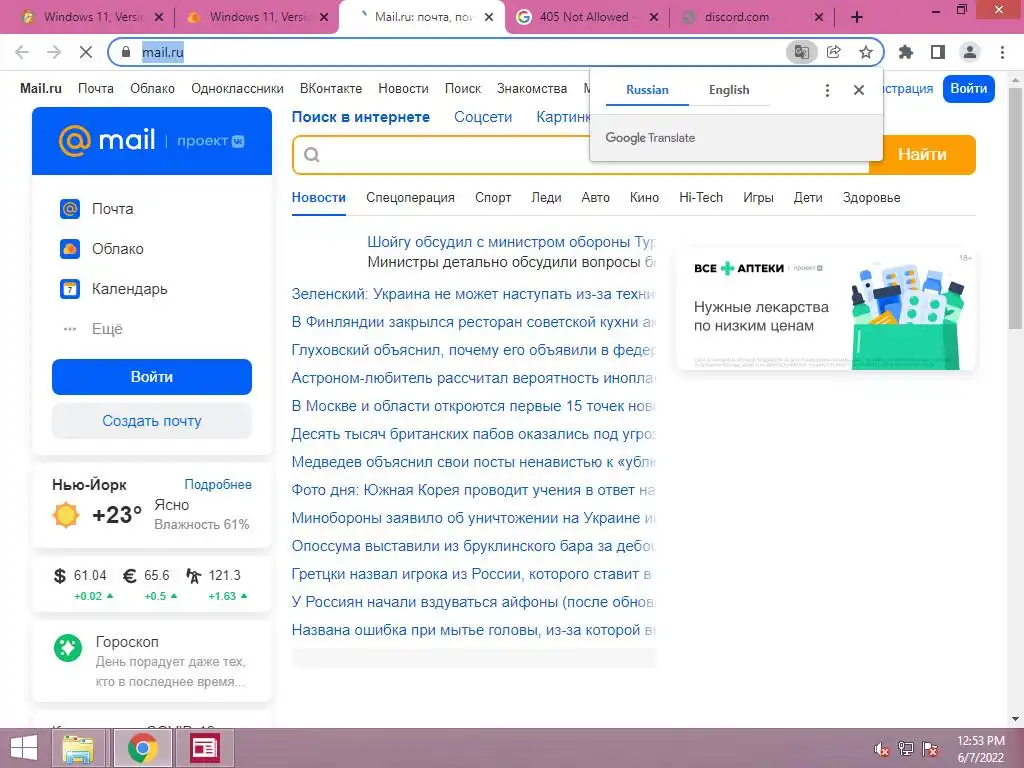Screen dimensions: 1024x768
Task: Bookmark this page with star icon
Action: (865, 52)
